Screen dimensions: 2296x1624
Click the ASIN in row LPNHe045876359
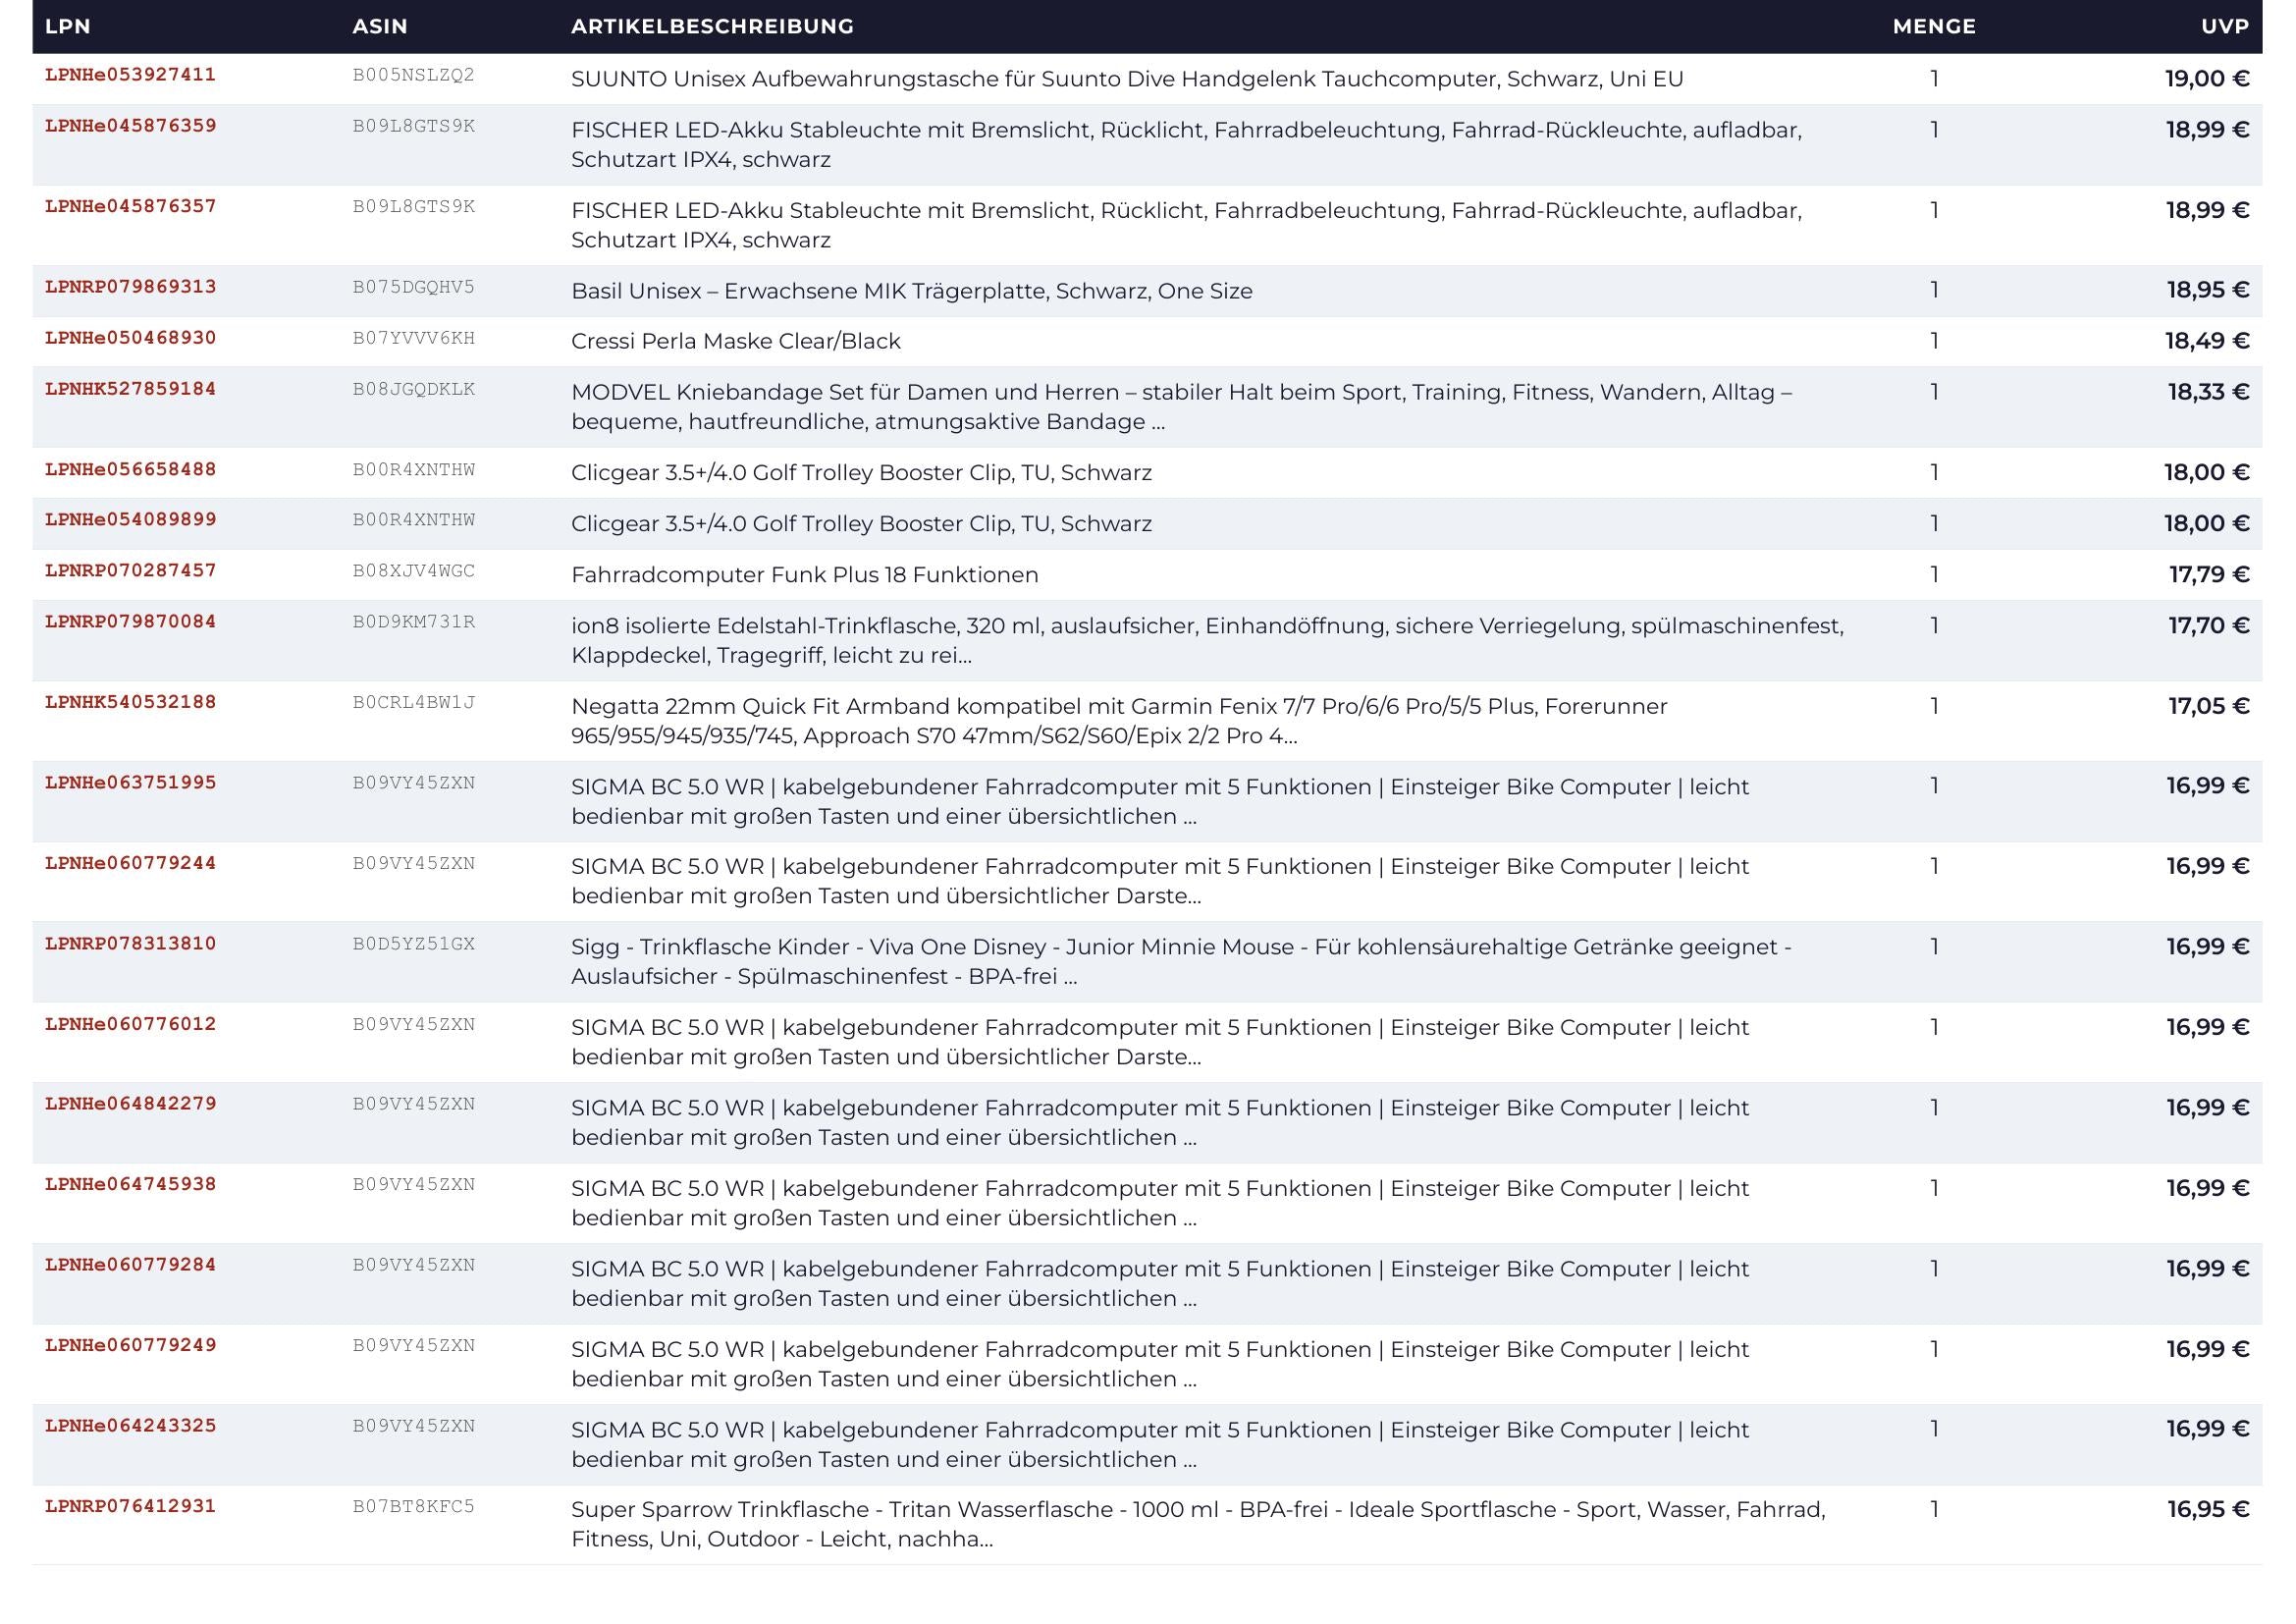click(413, 126)
